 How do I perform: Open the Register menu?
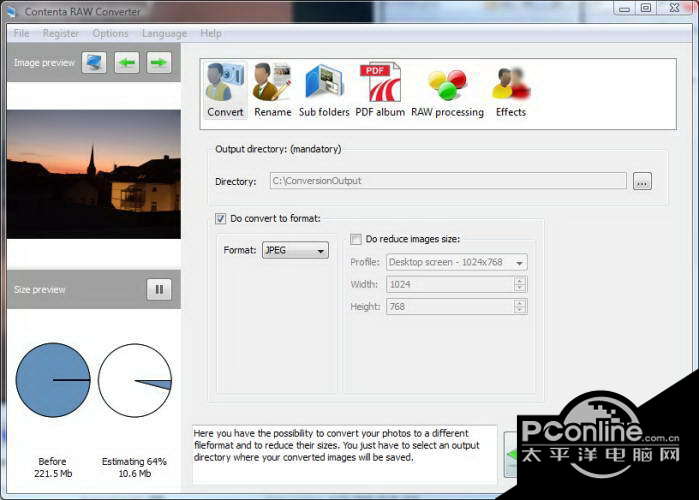point(61,33)
